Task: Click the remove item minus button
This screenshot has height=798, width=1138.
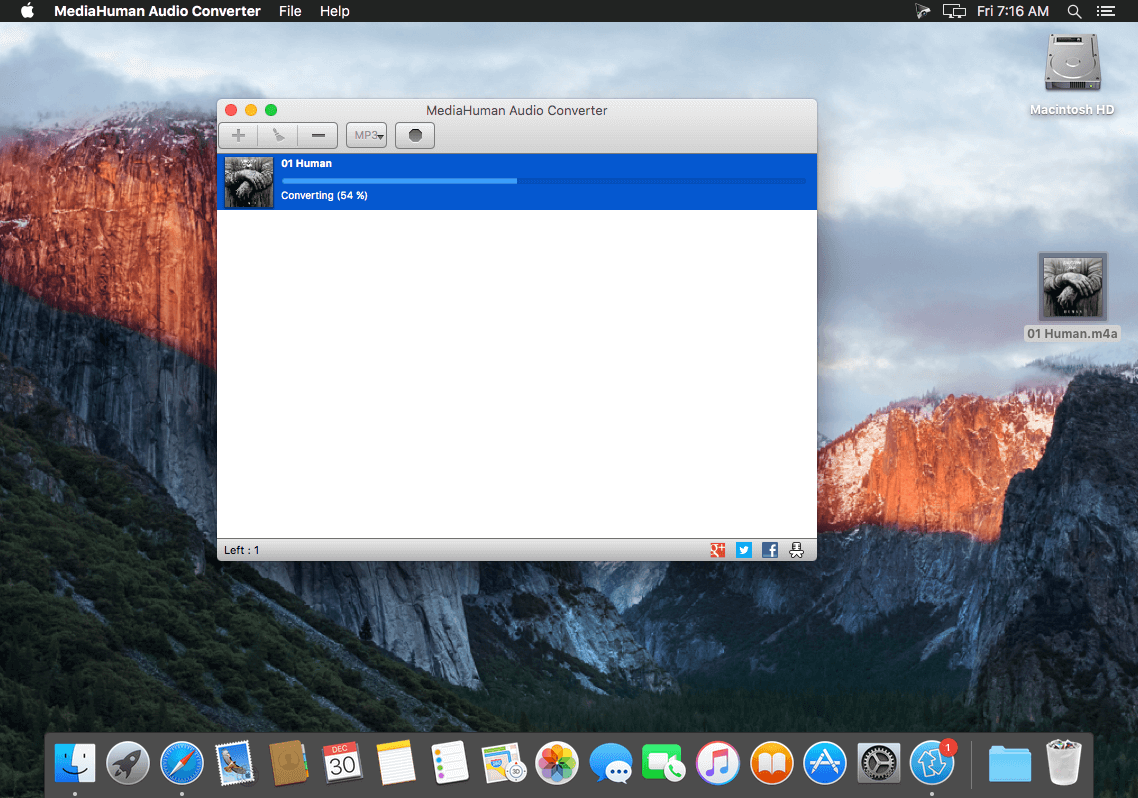Action: coord(318,136)
